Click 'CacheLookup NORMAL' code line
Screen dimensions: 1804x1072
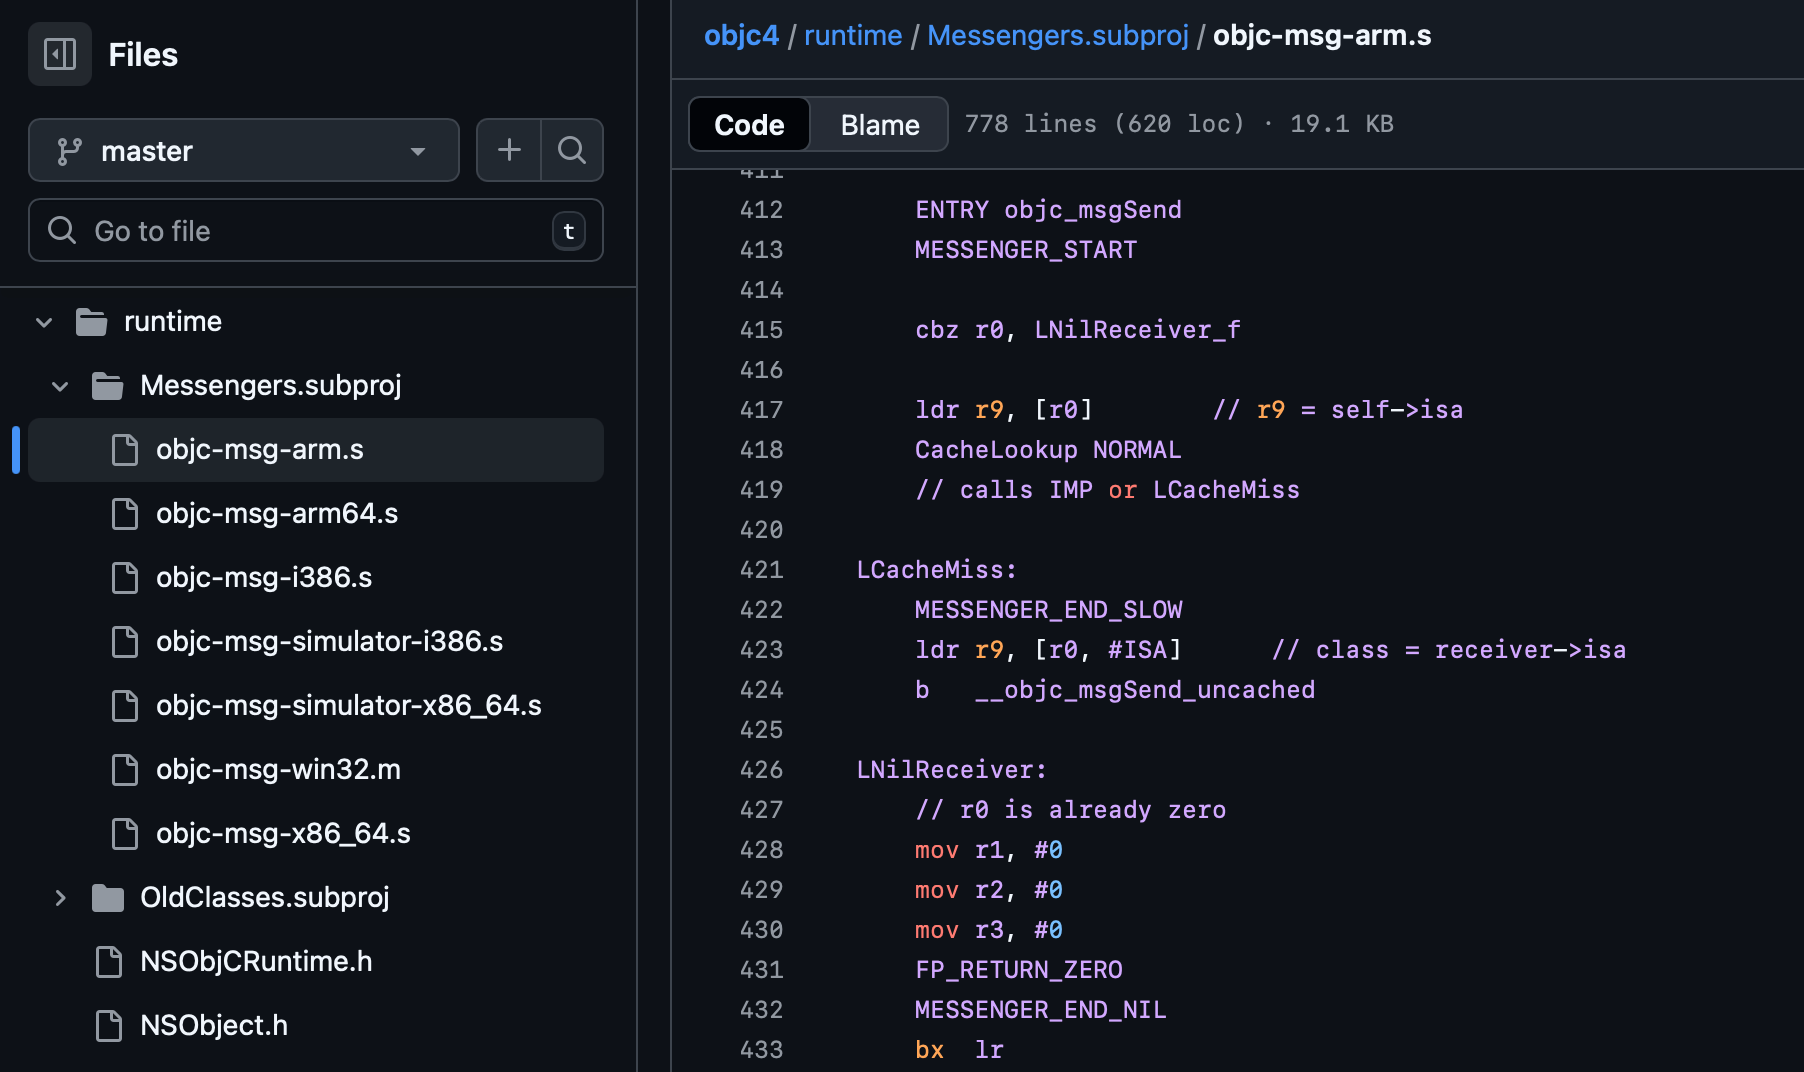click(1048, 450)
